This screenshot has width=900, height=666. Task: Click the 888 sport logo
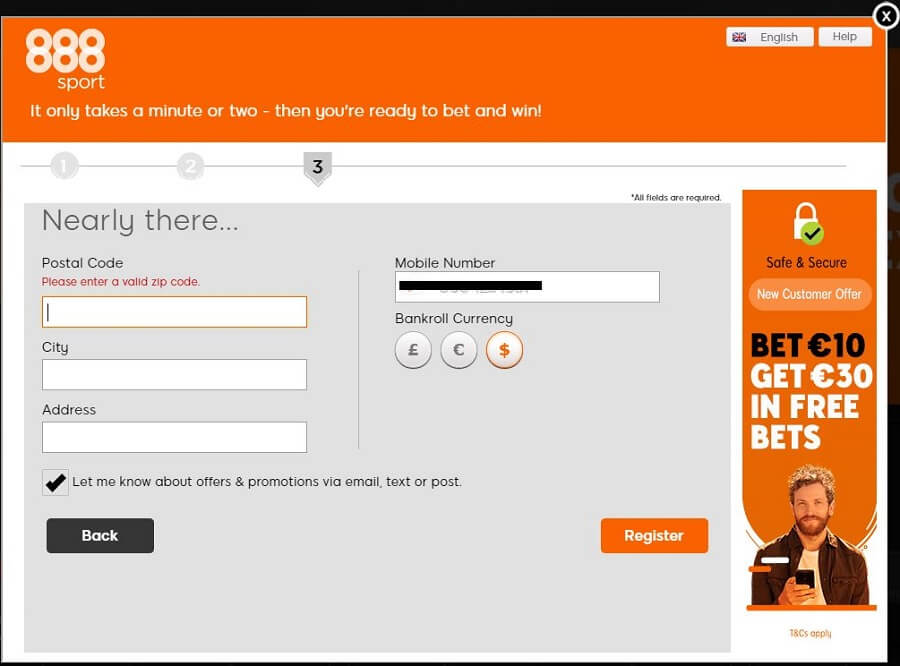pos(65,59)
